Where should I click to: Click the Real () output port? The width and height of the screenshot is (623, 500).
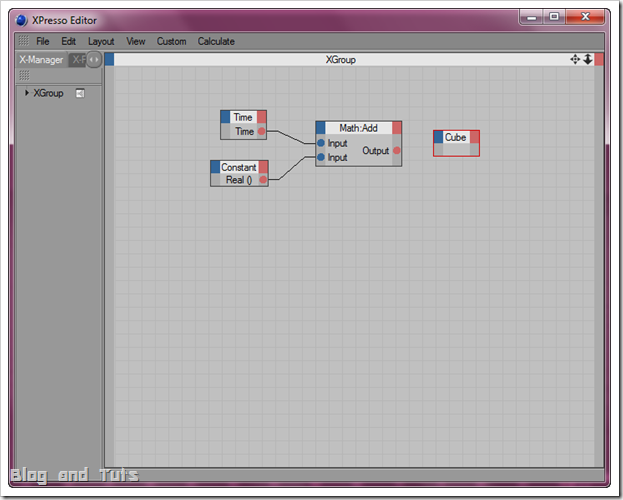pos(263,180)
